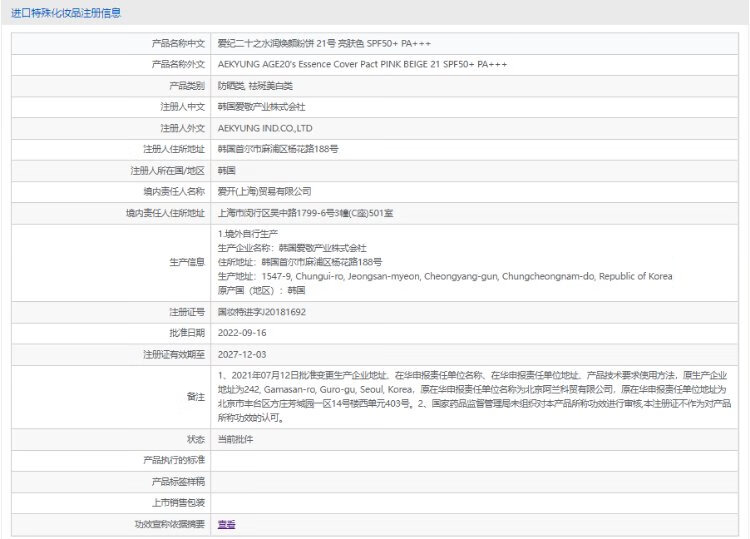Click the 备注 remarks paragraph text
Screen dimensions: 750x539
[x=470, y=397]
